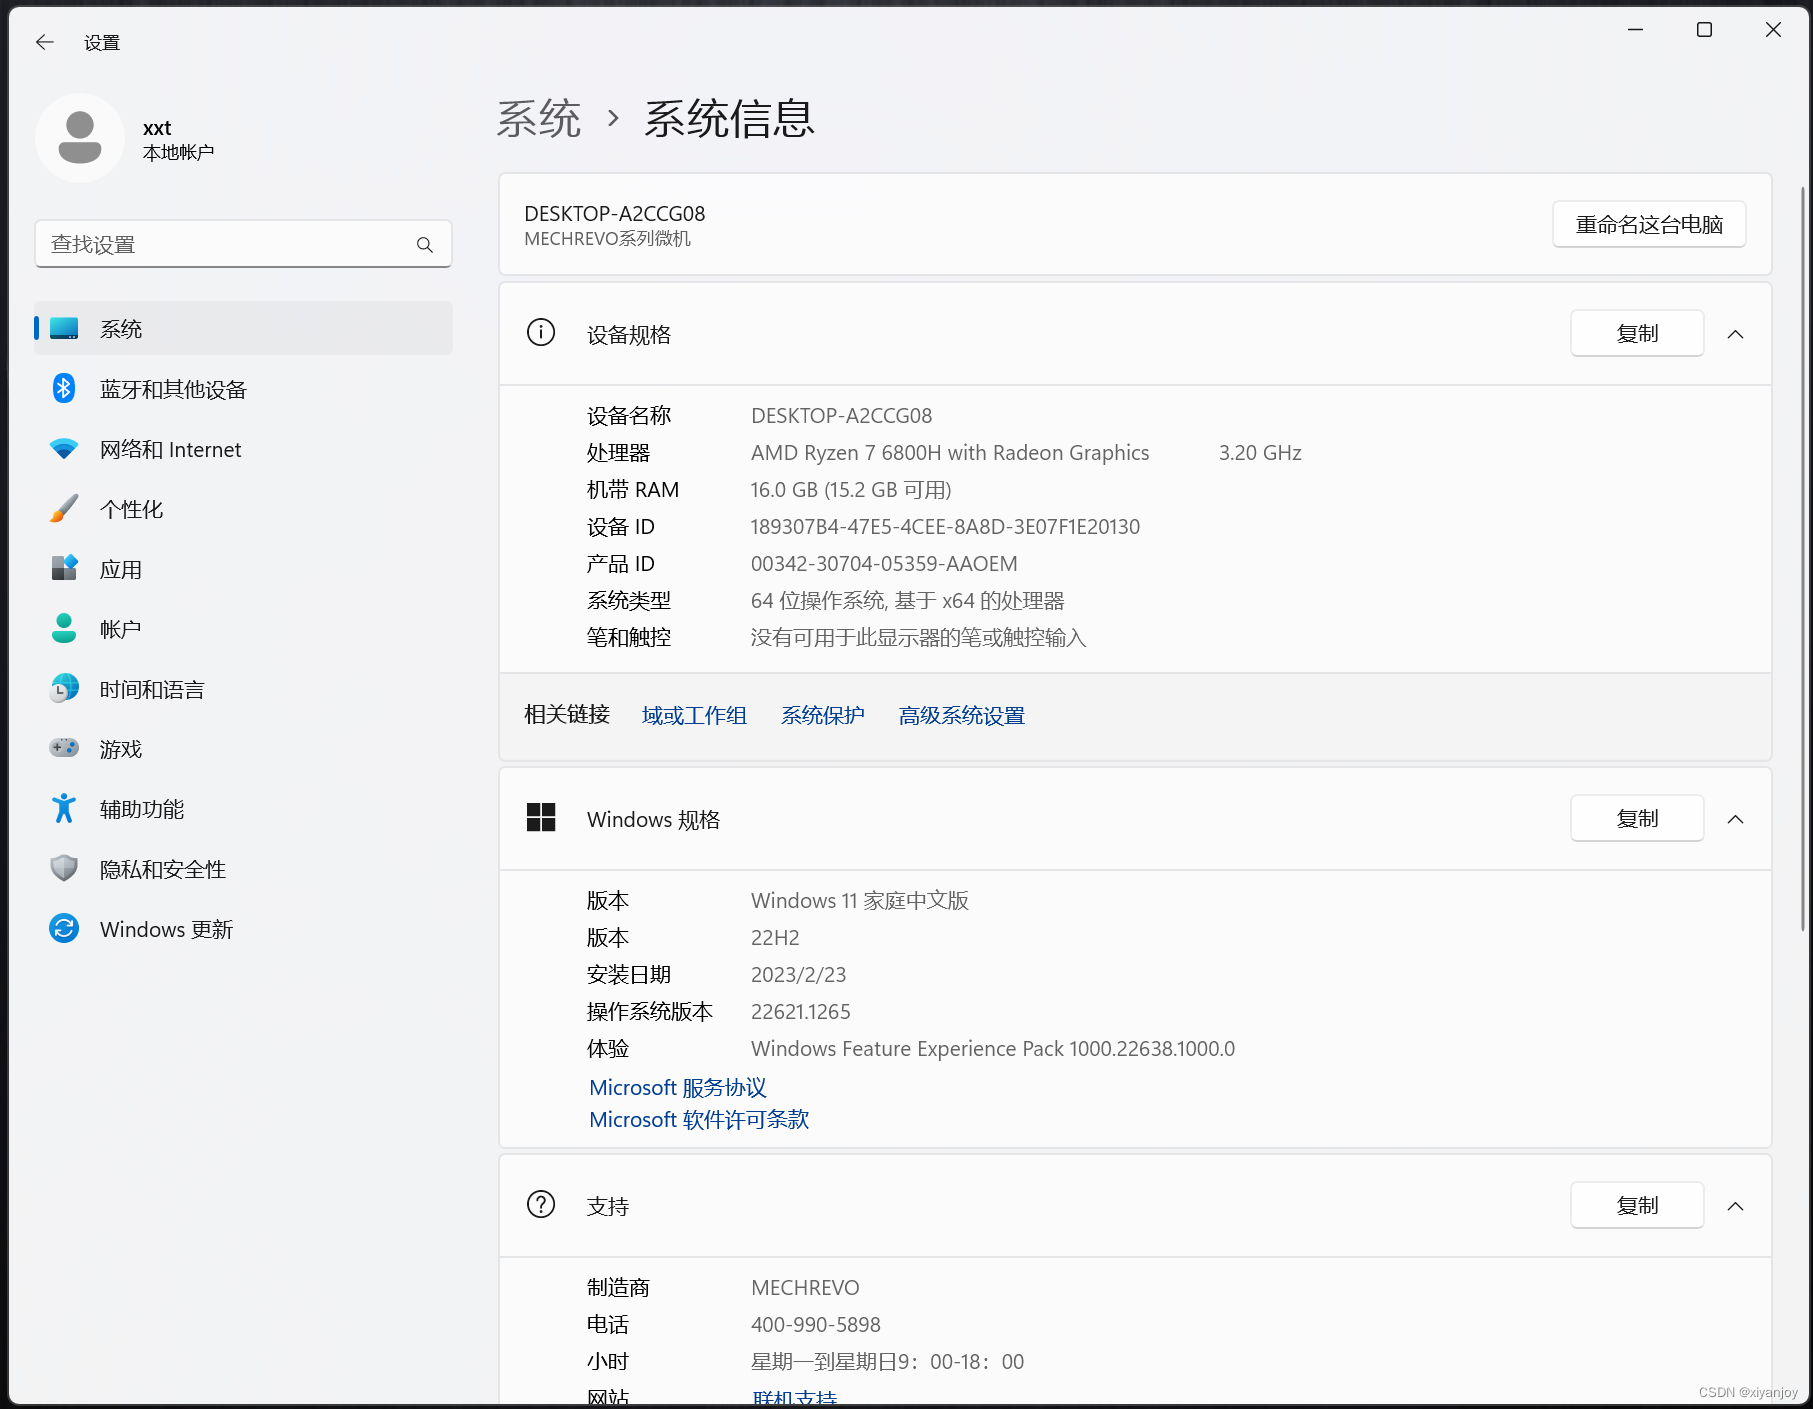Click the globe clock 时间和语言 icon
This screenshot has width=1813, height=1409.
coord(64,688)
